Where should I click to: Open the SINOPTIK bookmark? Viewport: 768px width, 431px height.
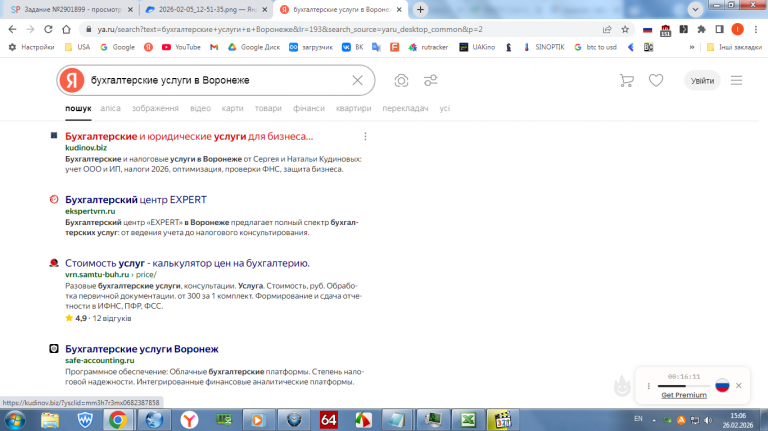coord(544,47)
